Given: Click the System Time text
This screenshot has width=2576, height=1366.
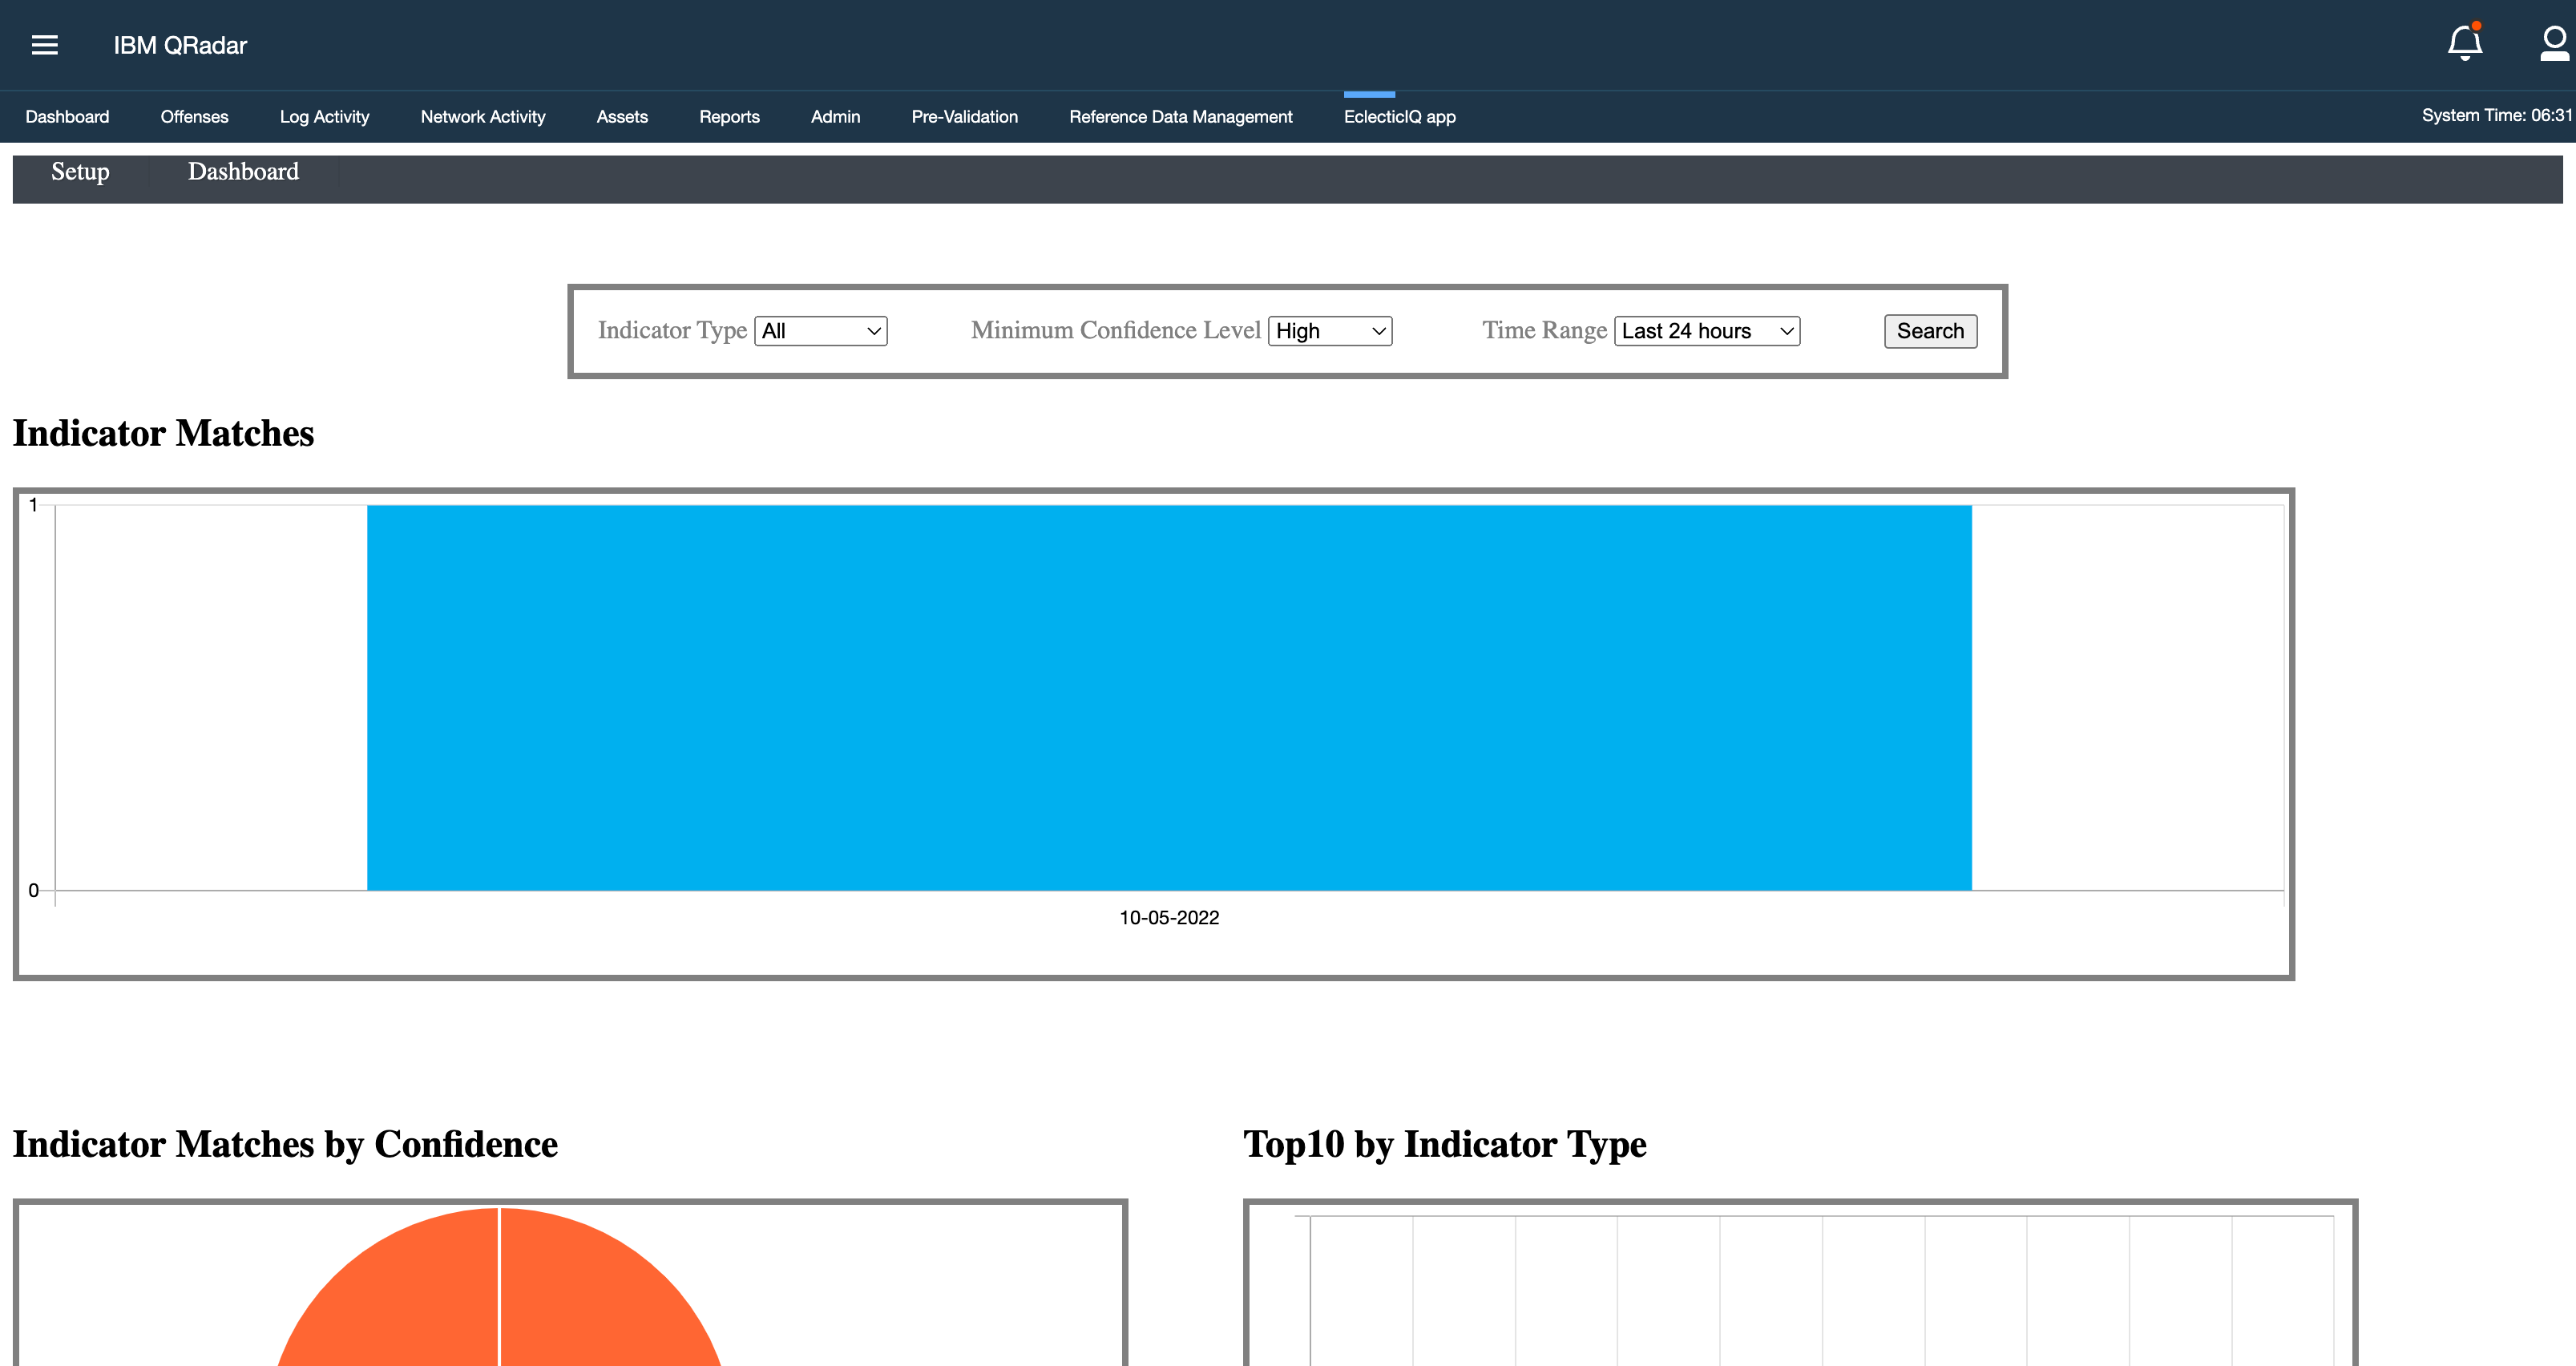Looking at the screenshot, I should click(2496, 115).
